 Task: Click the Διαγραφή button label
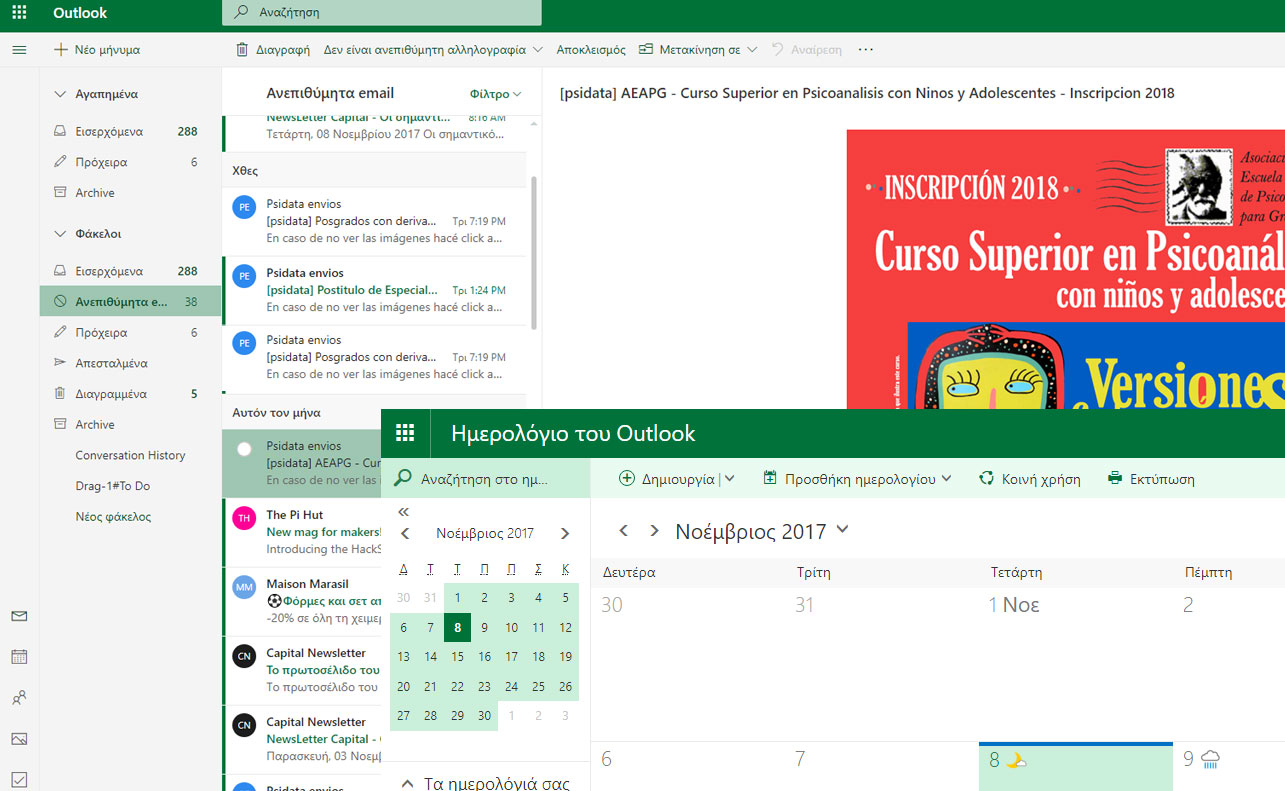click(282, 49)
